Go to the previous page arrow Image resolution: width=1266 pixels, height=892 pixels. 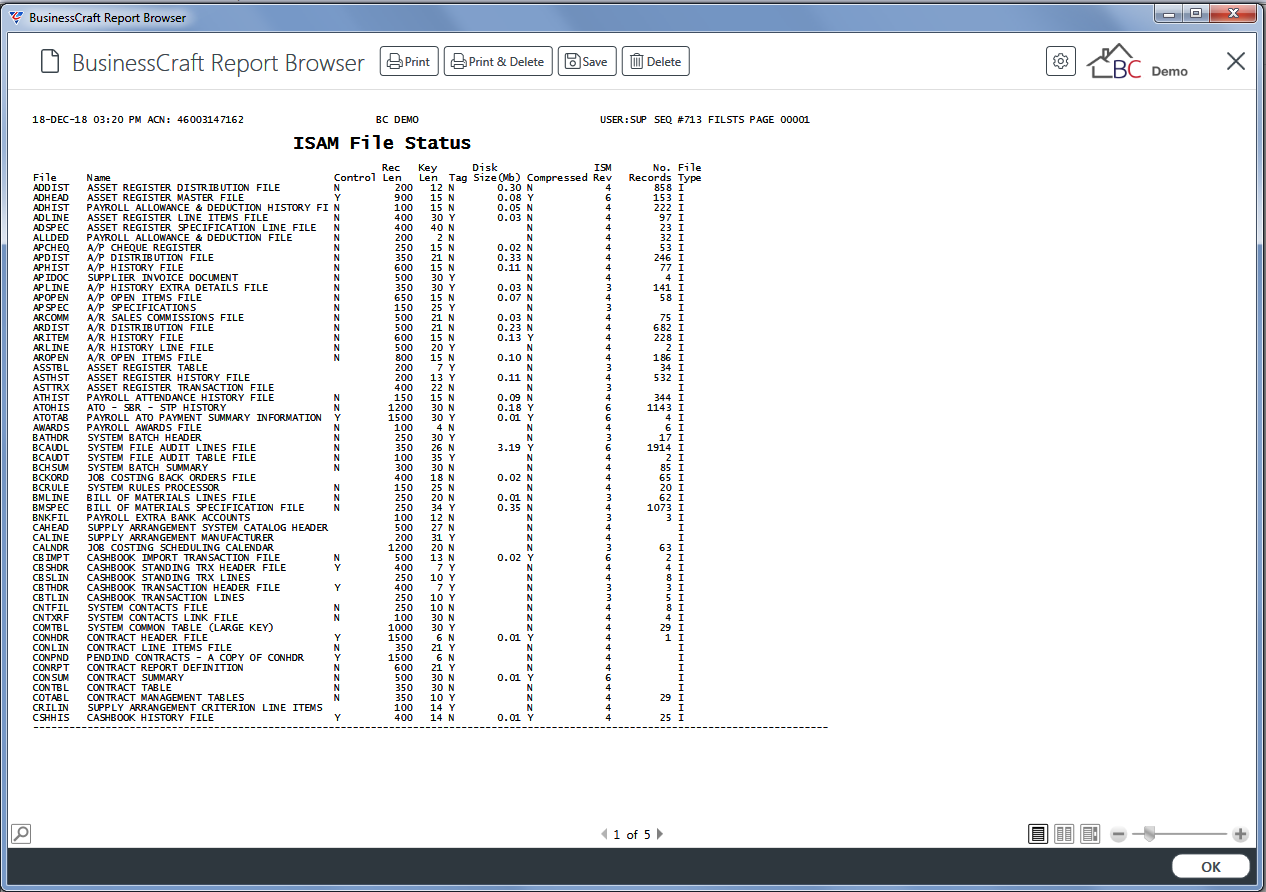(x=603, y=834)
